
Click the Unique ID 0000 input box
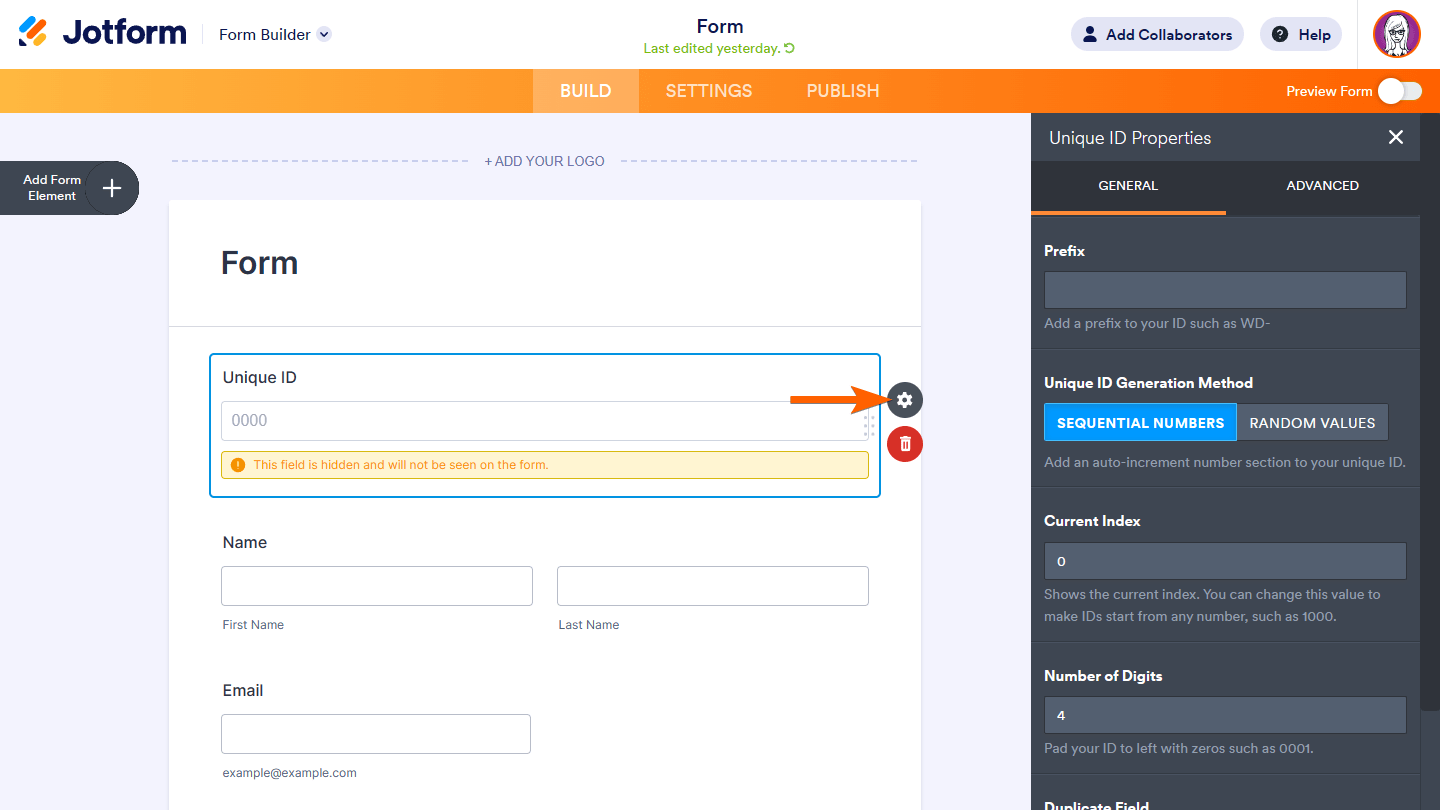pyautogui.click(x=545, y=421)
